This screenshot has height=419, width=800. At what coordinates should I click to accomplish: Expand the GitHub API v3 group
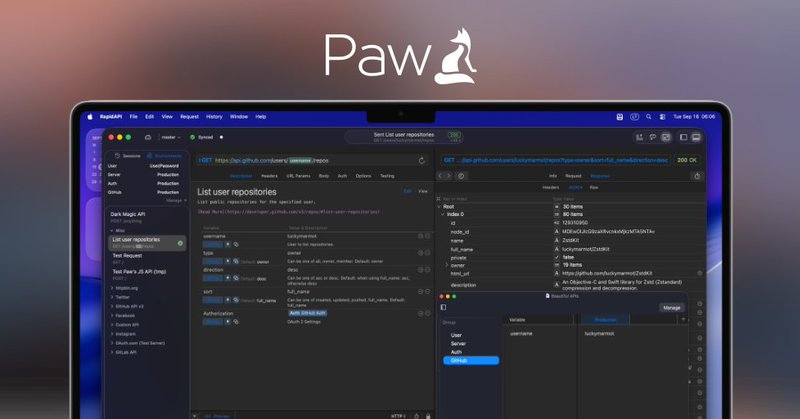(112, 306)
